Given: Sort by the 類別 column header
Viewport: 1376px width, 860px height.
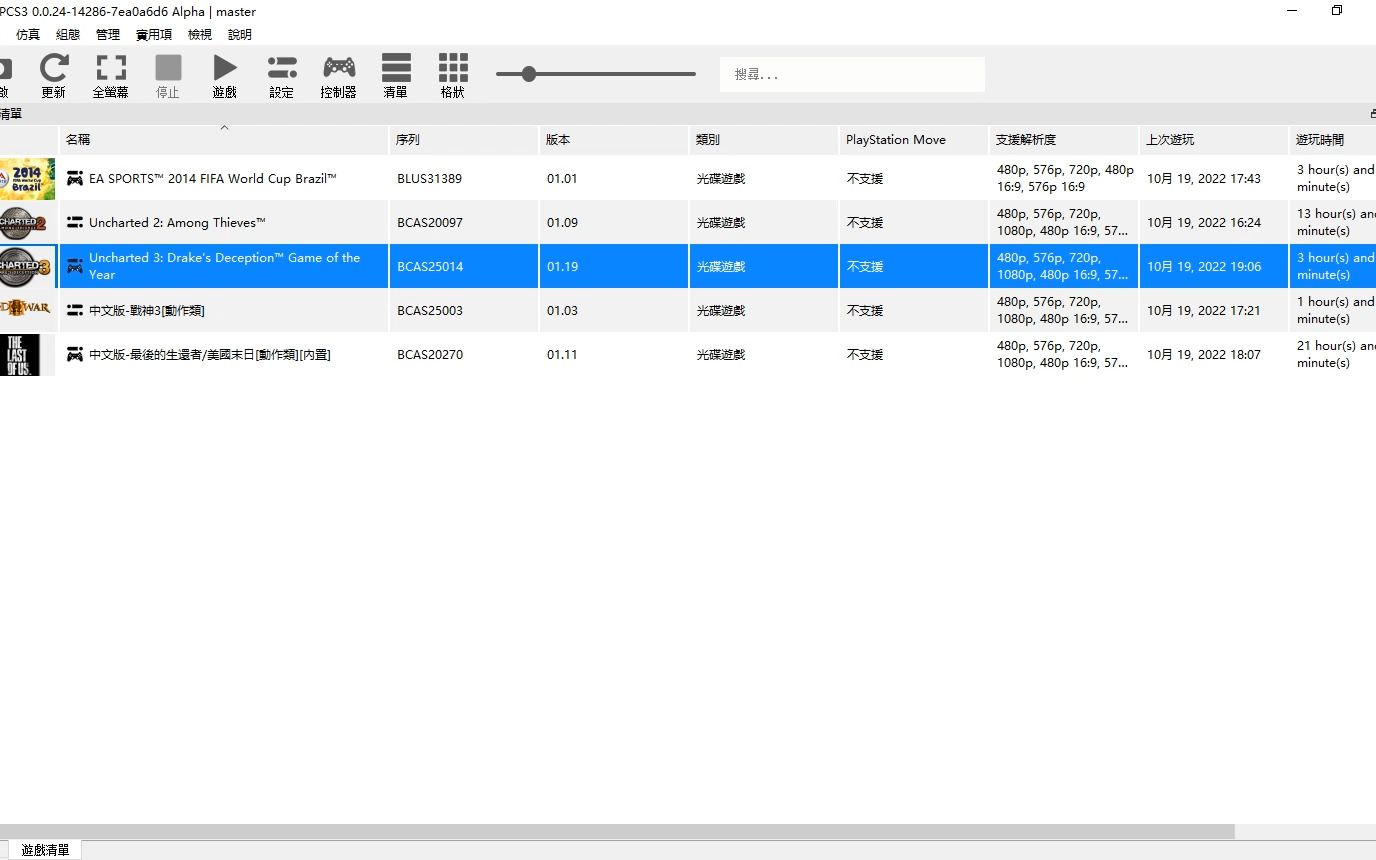Looking at the screenshot, I should (764, 140).
